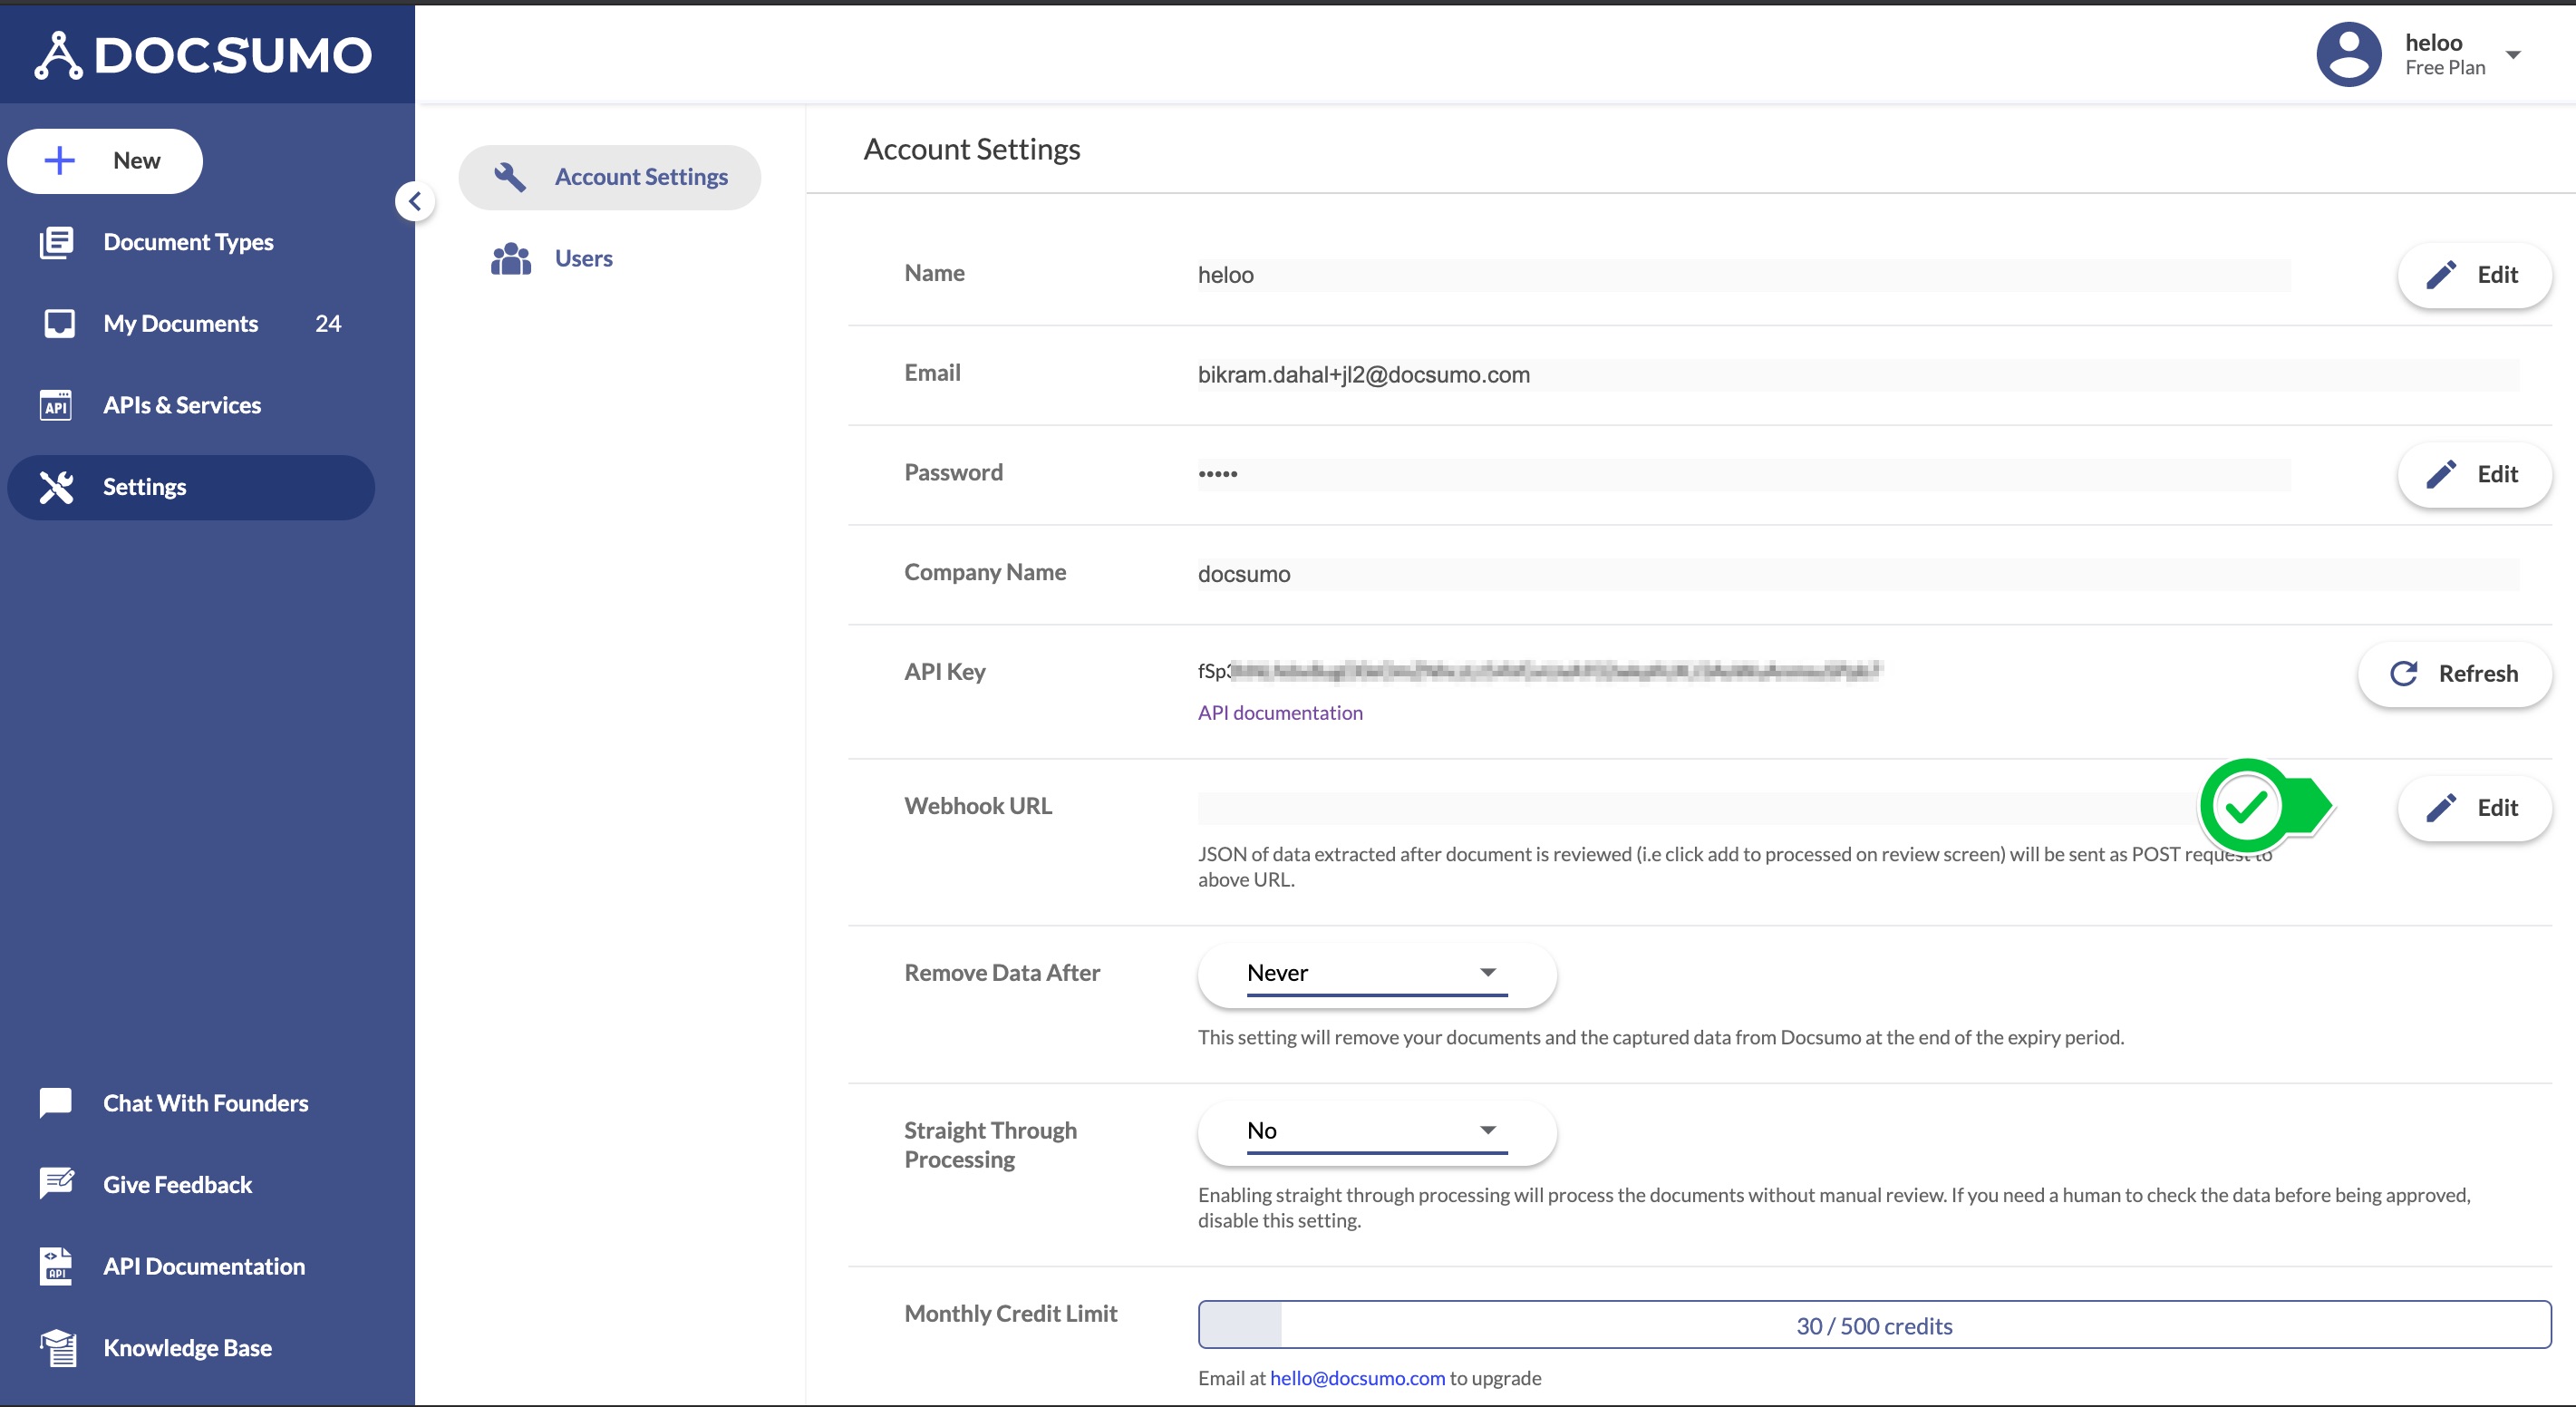The image size is (2576, 1407).
Task: Click the wrench icon for Account Settings
Action: pos(510,177)
